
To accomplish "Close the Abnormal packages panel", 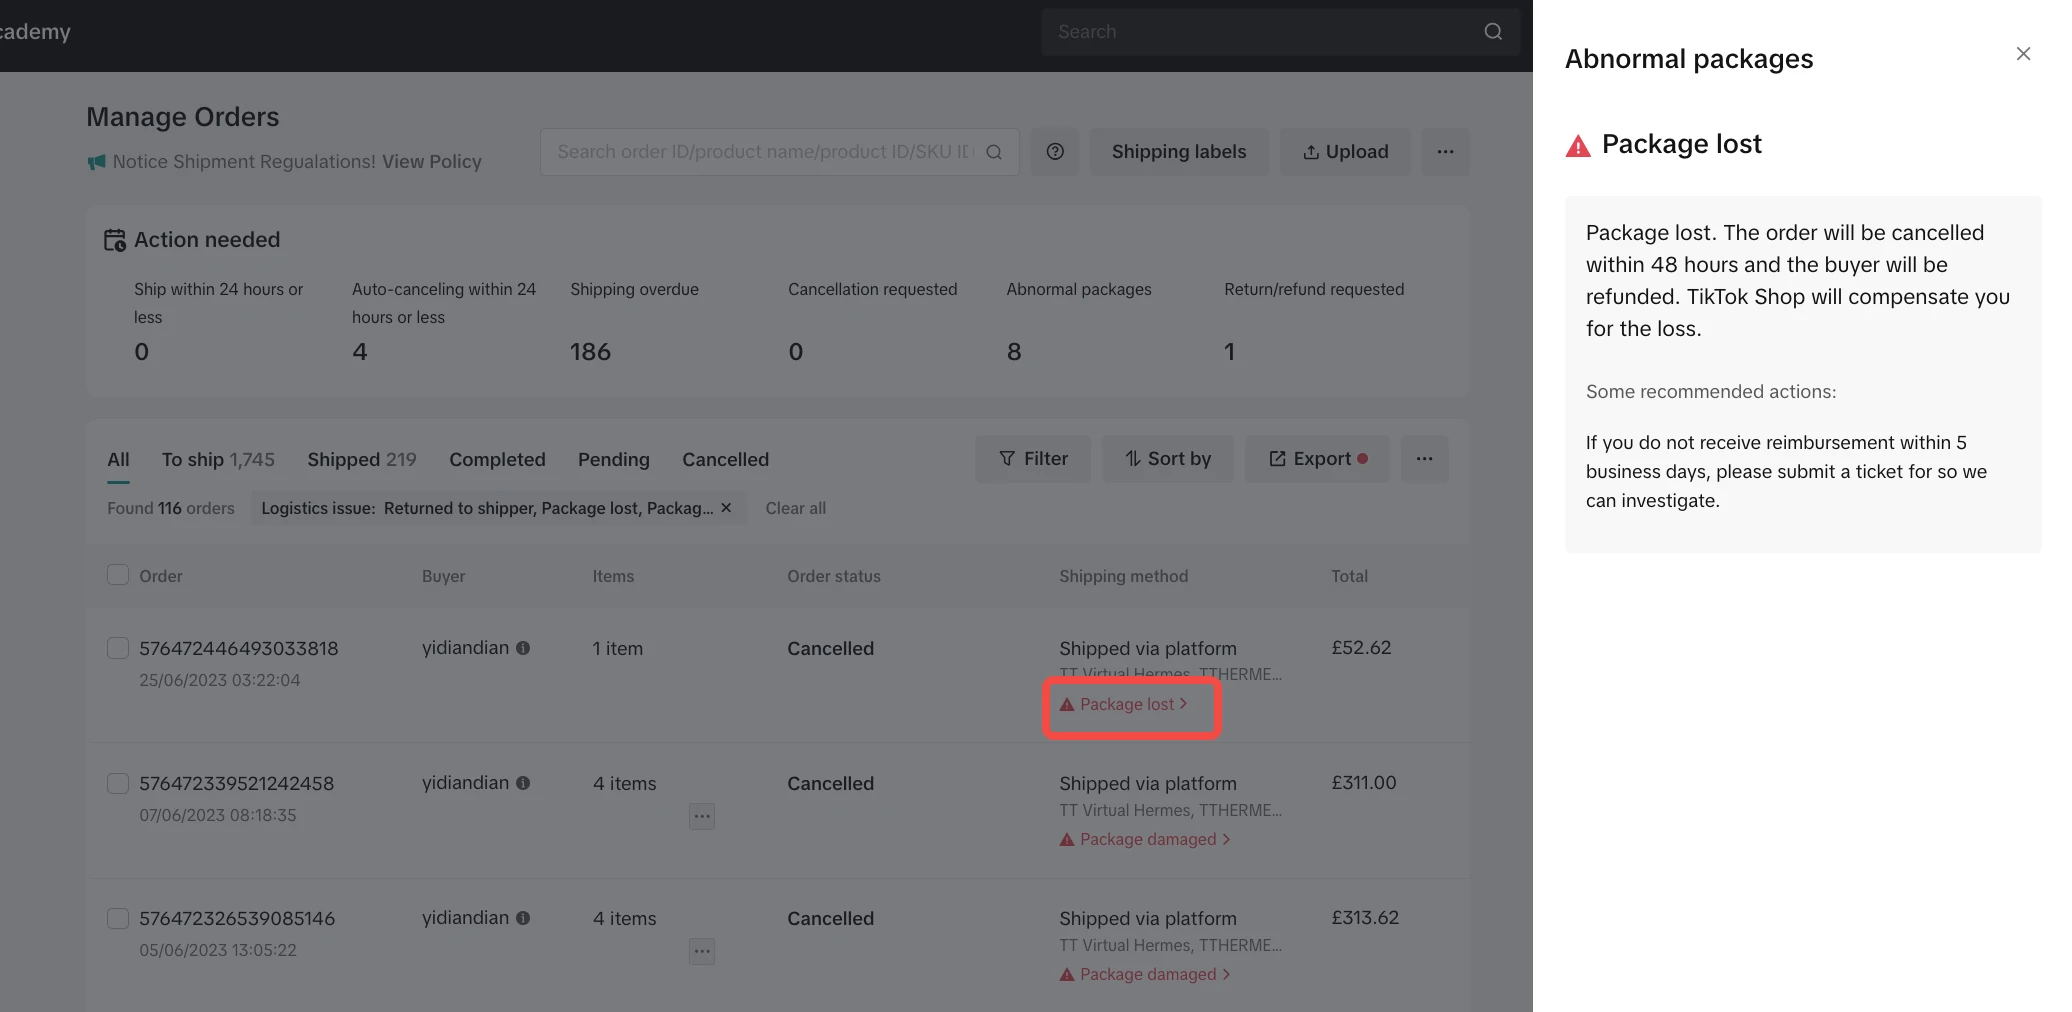I will pyautogui.click(x=2023, y=54).
